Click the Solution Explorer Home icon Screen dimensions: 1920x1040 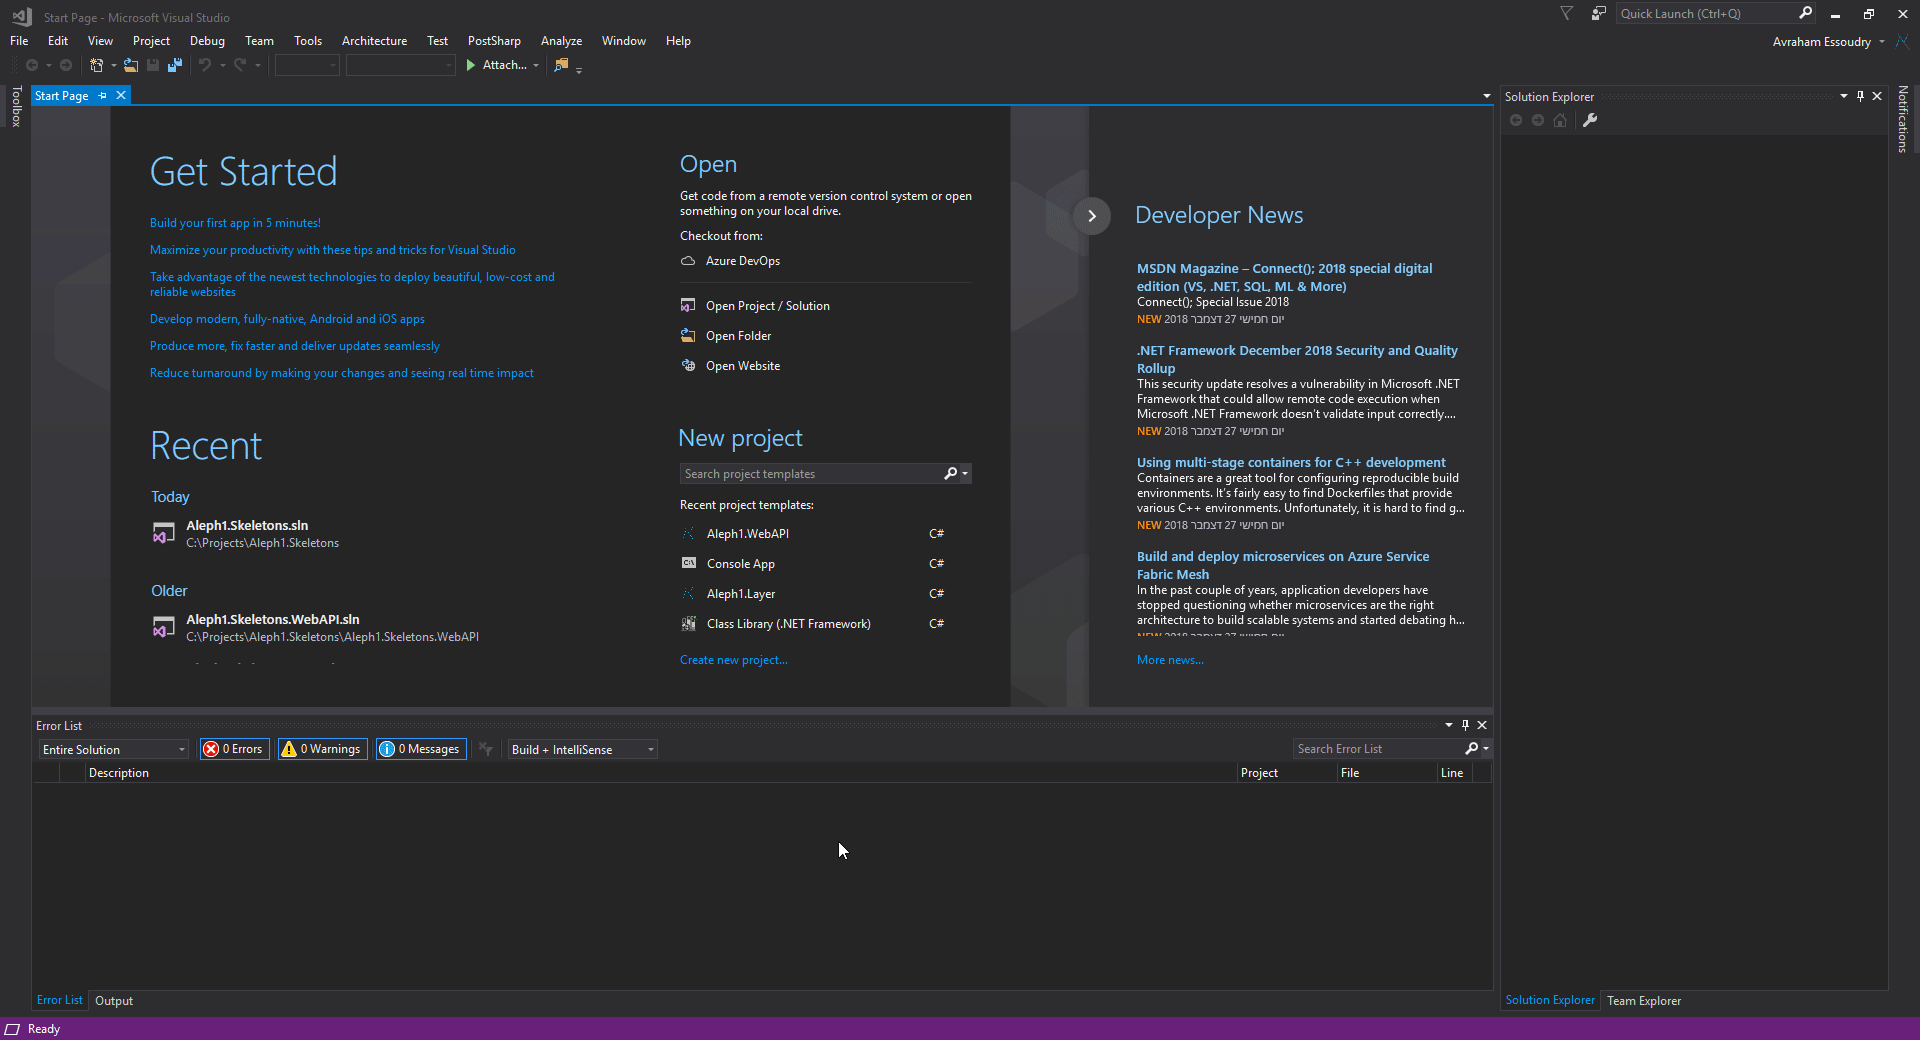(x=1560, y=120)
